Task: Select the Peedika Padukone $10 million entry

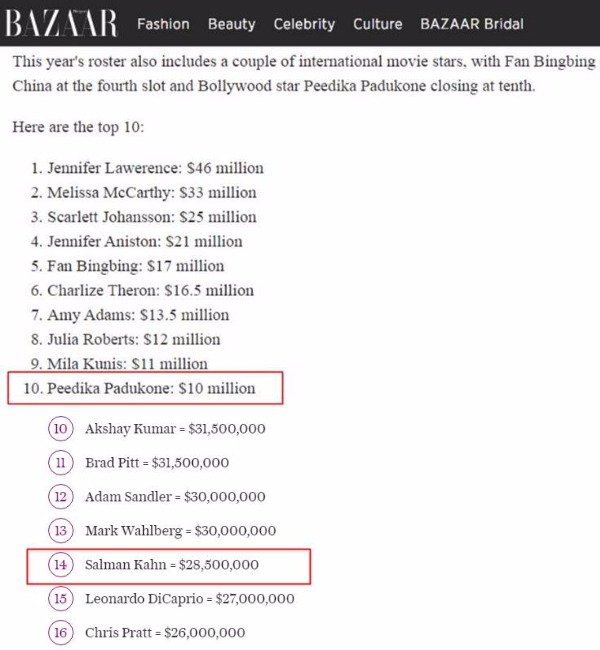Action: pos(151,388)
